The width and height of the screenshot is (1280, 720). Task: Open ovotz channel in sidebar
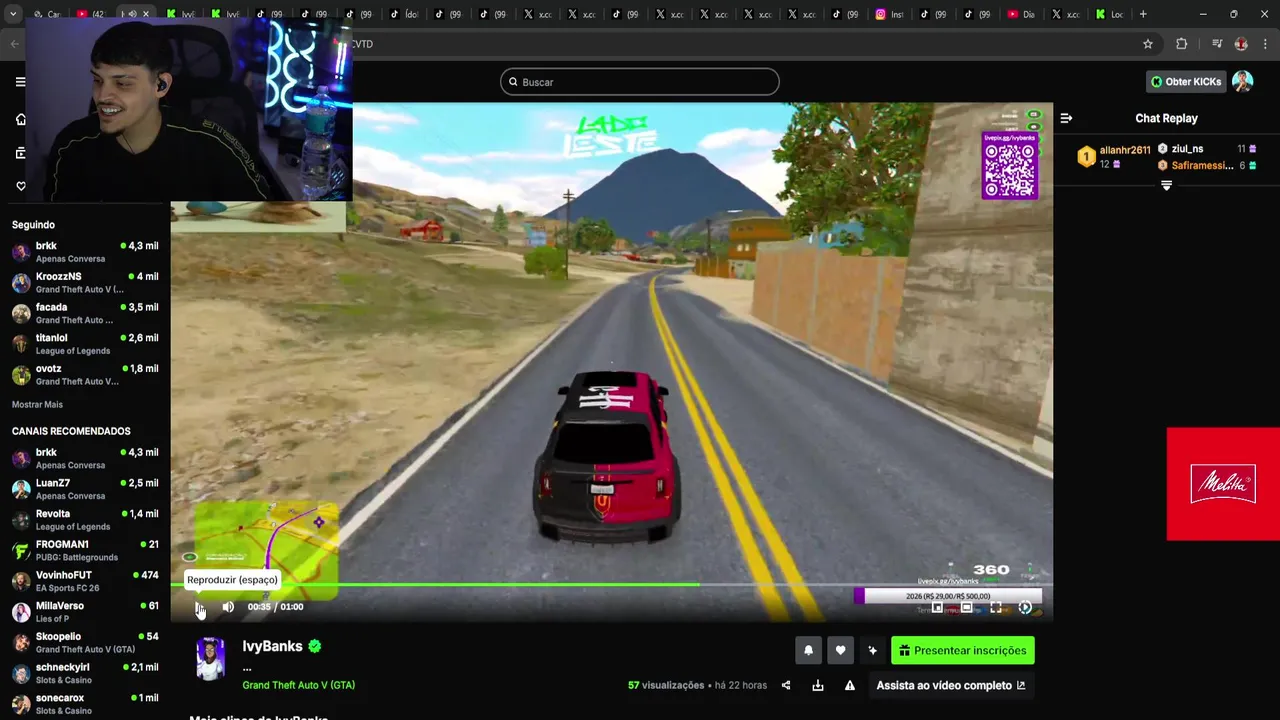[x=85, y=375]
